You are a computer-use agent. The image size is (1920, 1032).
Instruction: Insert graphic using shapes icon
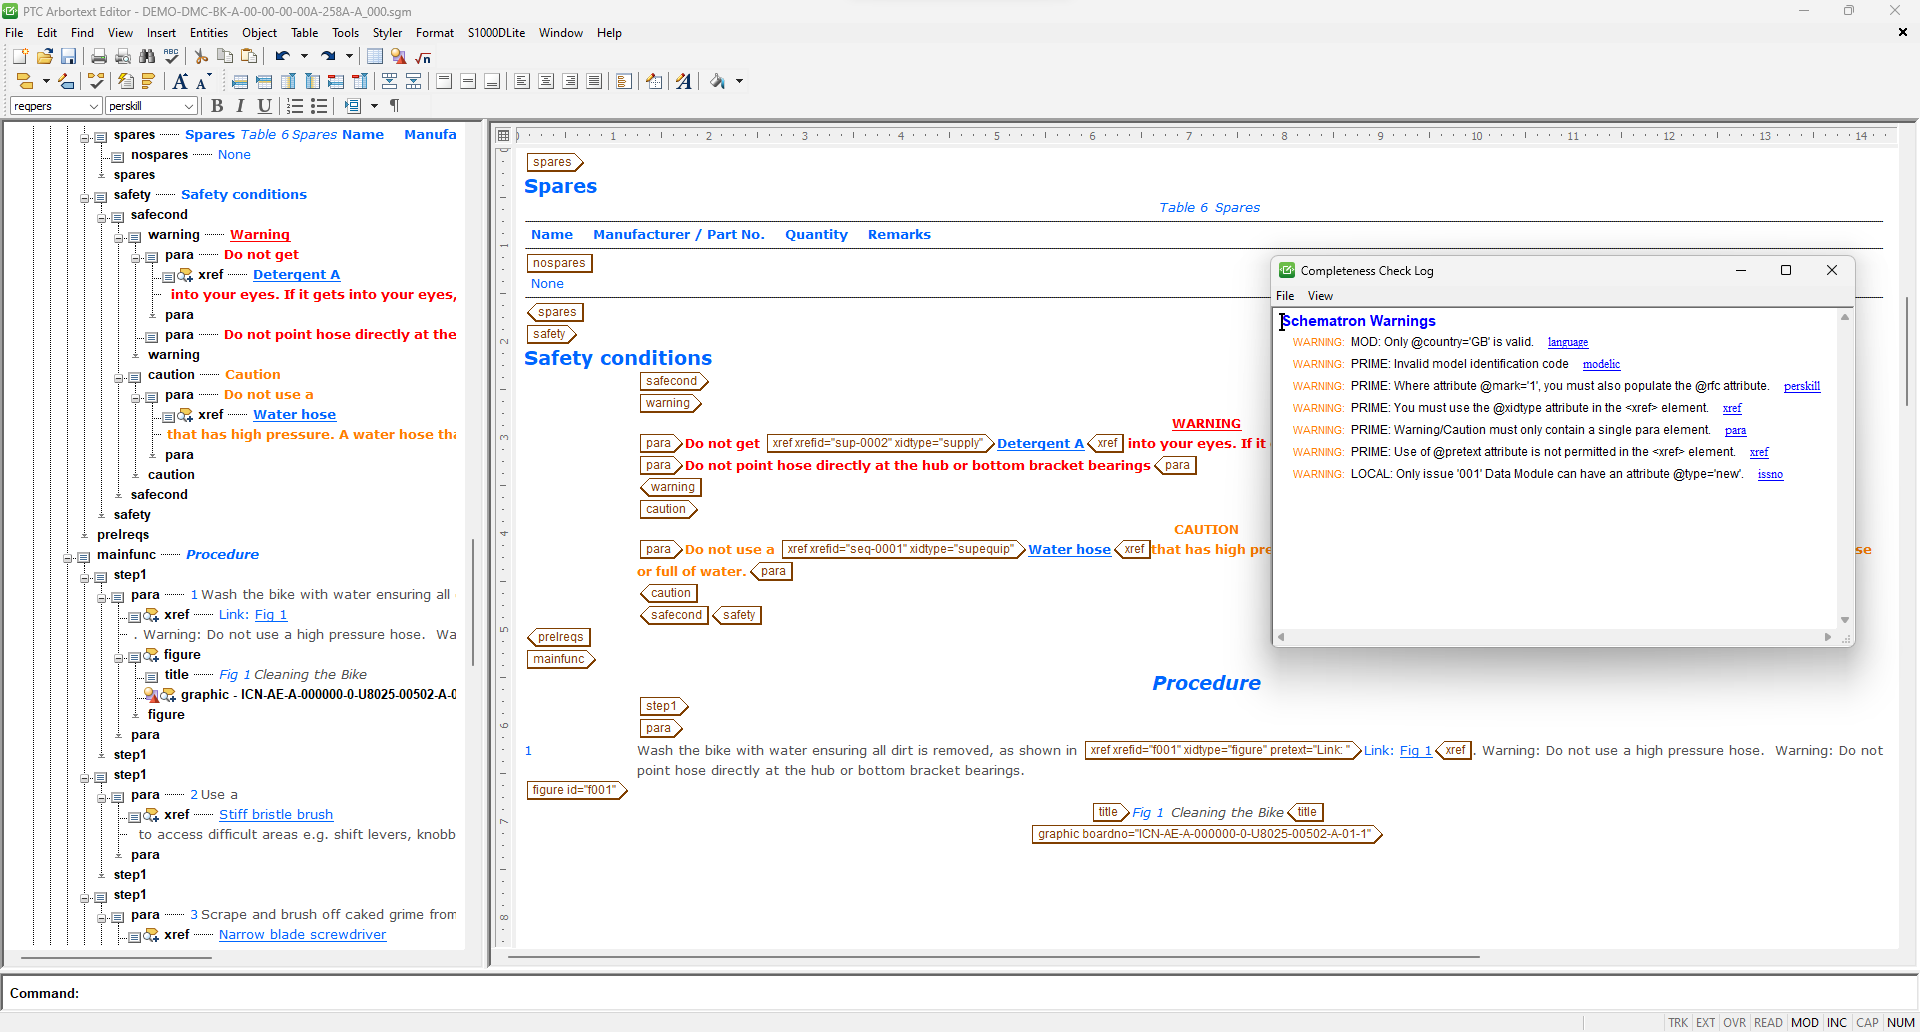399,57
